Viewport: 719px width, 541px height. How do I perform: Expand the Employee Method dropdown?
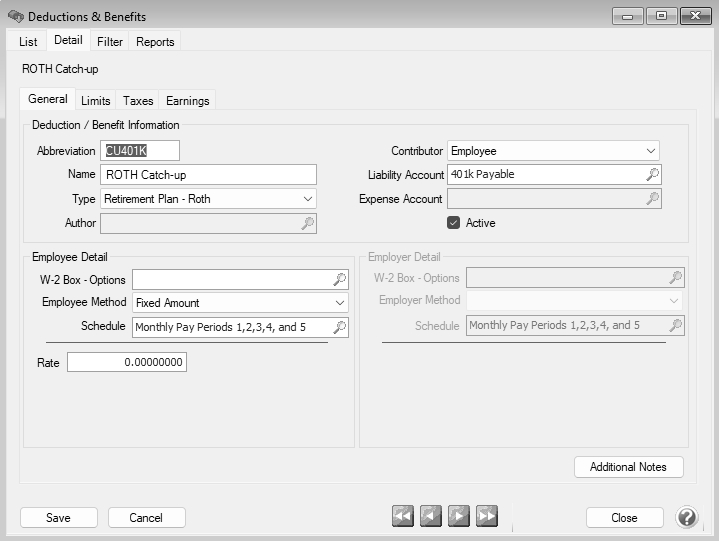(x=340, y=303)
